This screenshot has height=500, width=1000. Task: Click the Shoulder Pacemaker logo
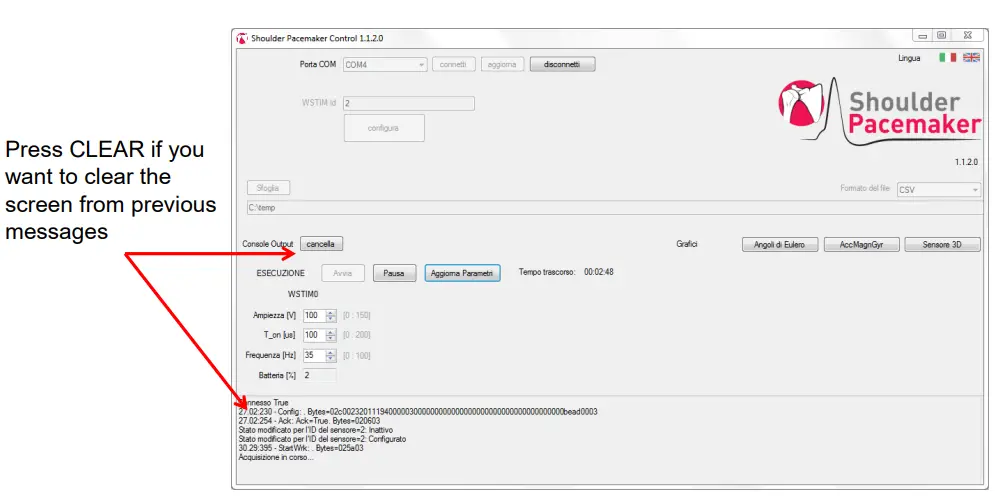[x=879, y=112]
